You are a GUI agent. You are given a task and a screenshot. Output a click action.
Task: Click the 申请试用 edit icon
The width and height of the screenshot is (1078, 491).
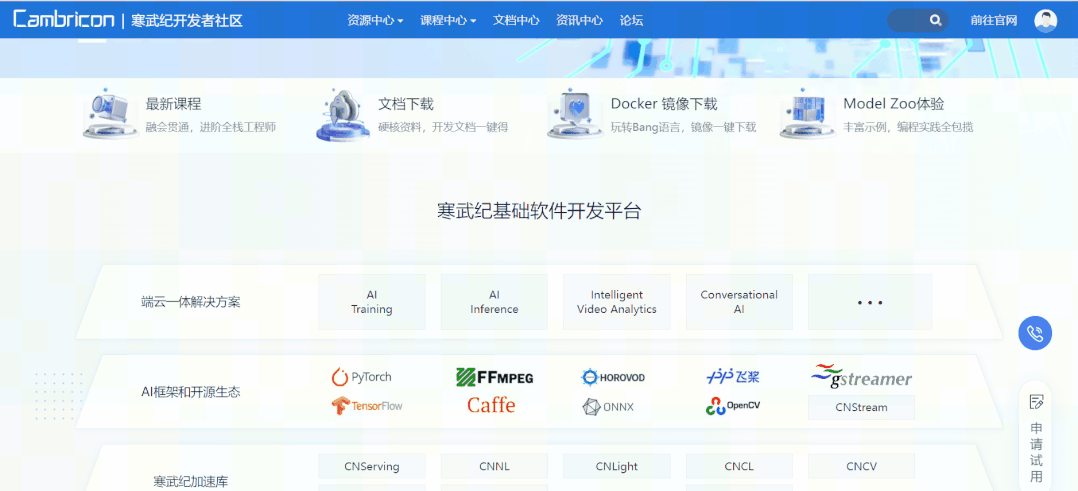pyautogui.click(x=1036, y=402)
